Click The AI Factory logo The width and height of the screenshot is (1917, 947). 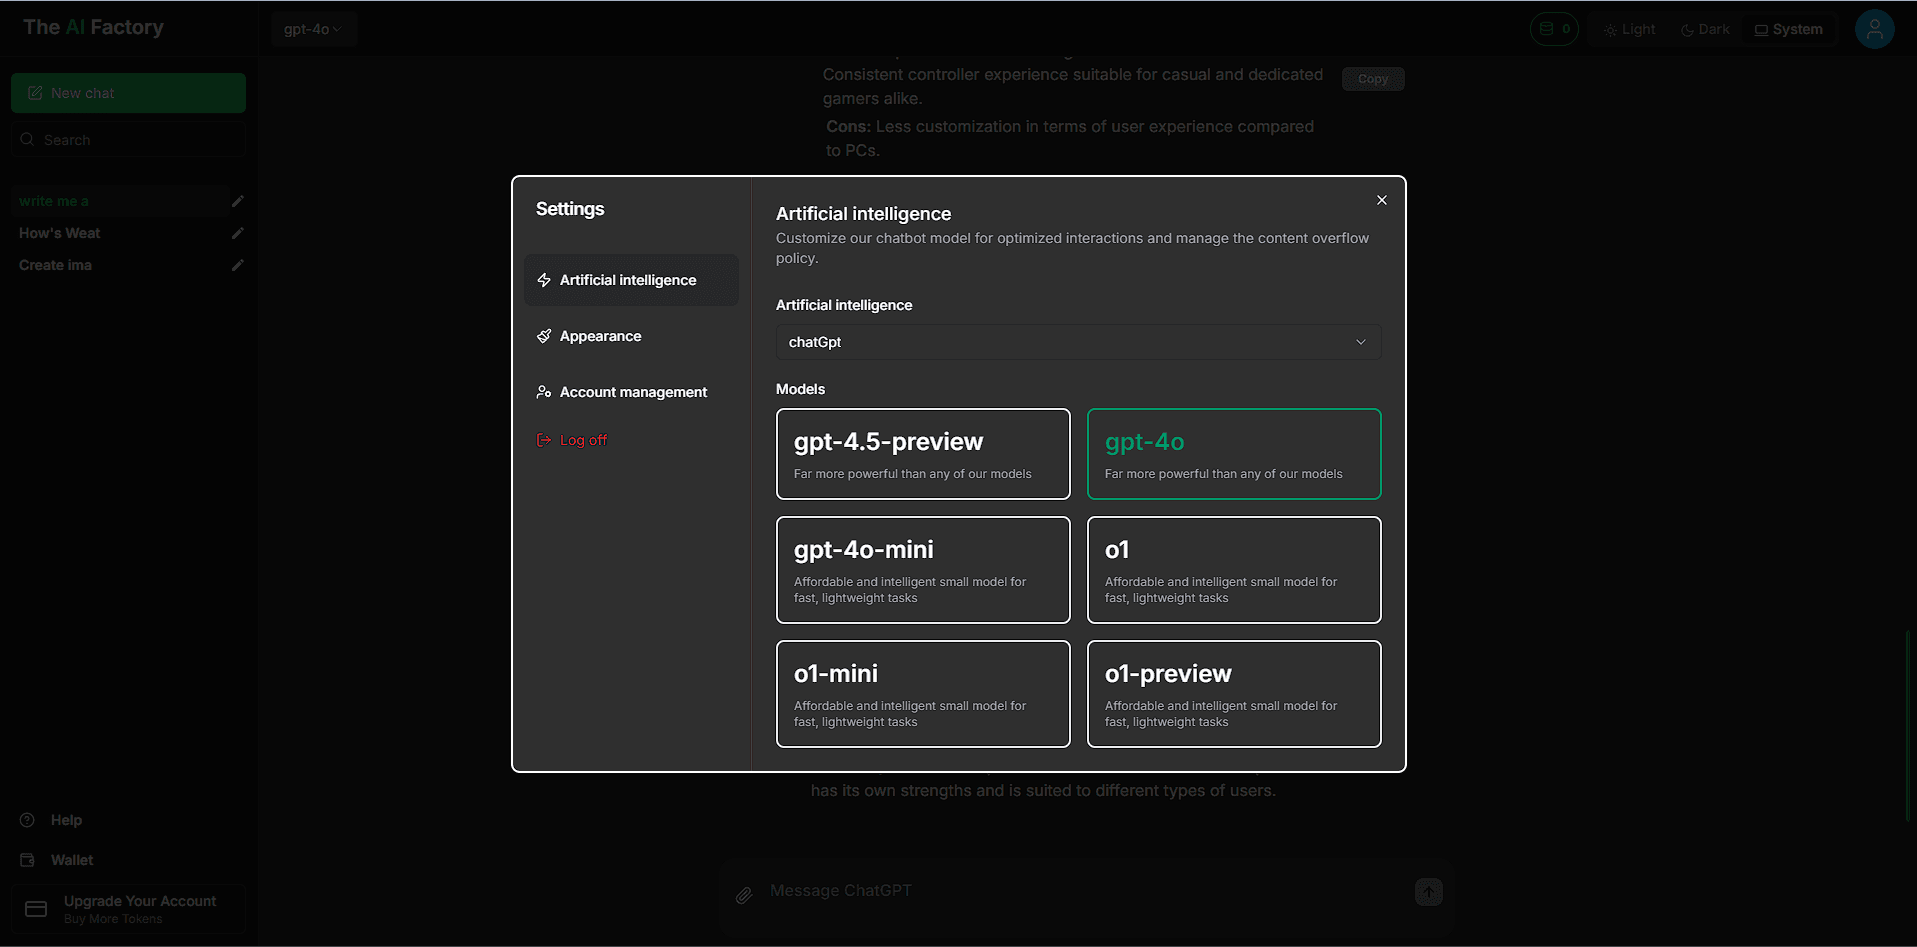[x=93, y=27]
